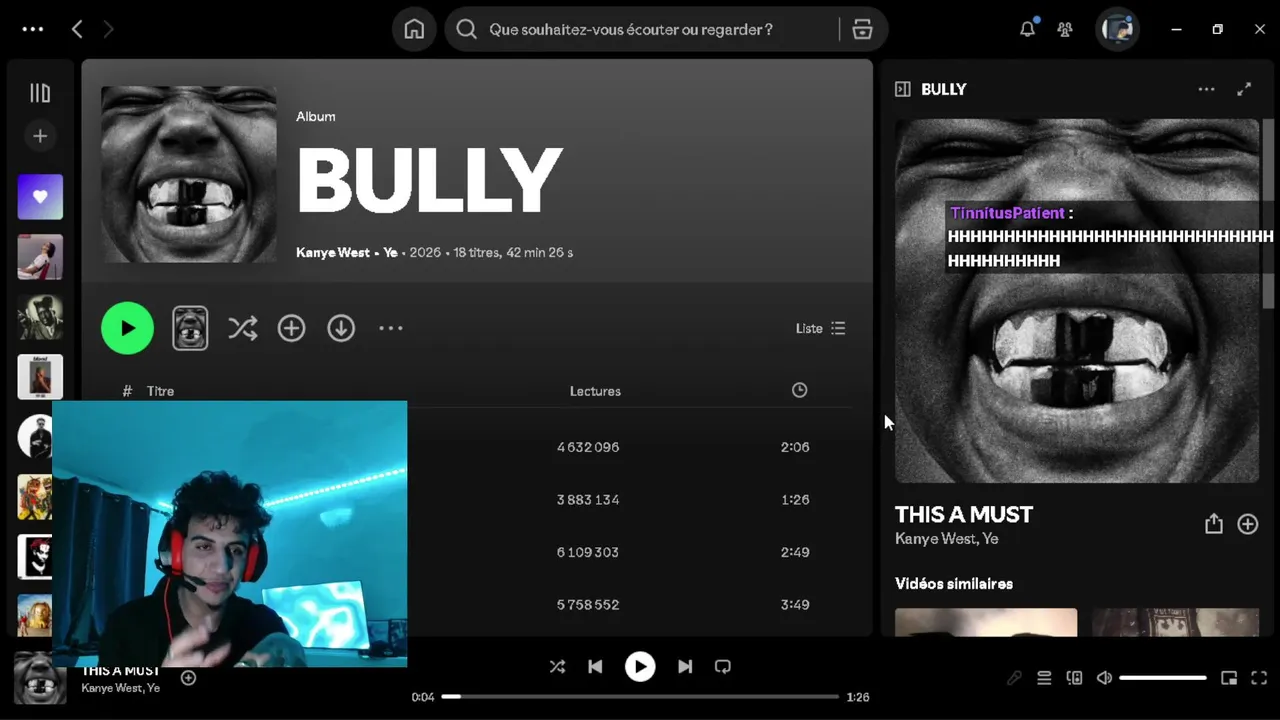Connect to a device icon
The height and width of the screenshot is (720, 1280).
(1074, 678)
